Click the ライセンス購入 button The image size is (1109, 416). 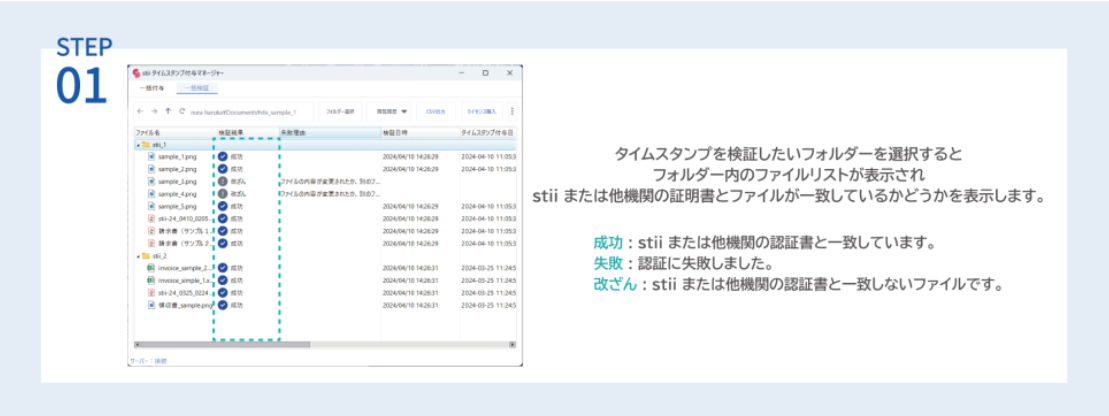[x=482, y=111]
